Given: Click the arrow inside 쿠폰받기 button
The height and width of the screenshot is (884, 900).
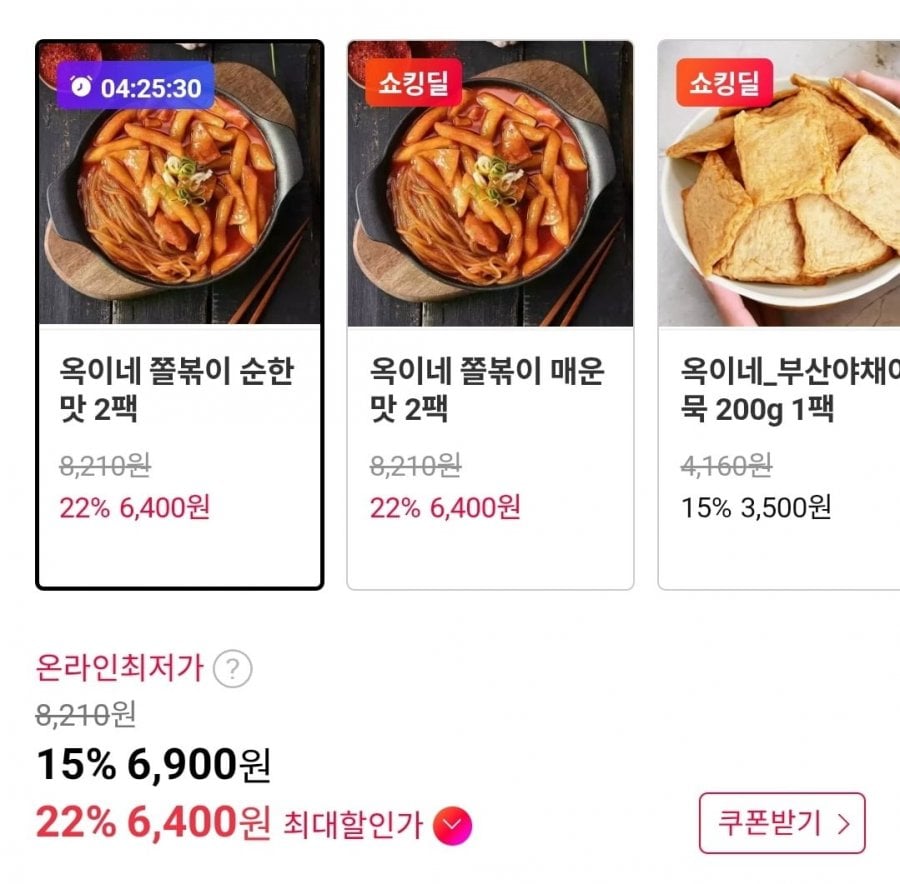Looking at the screenshot, I should tap(843, 824).
